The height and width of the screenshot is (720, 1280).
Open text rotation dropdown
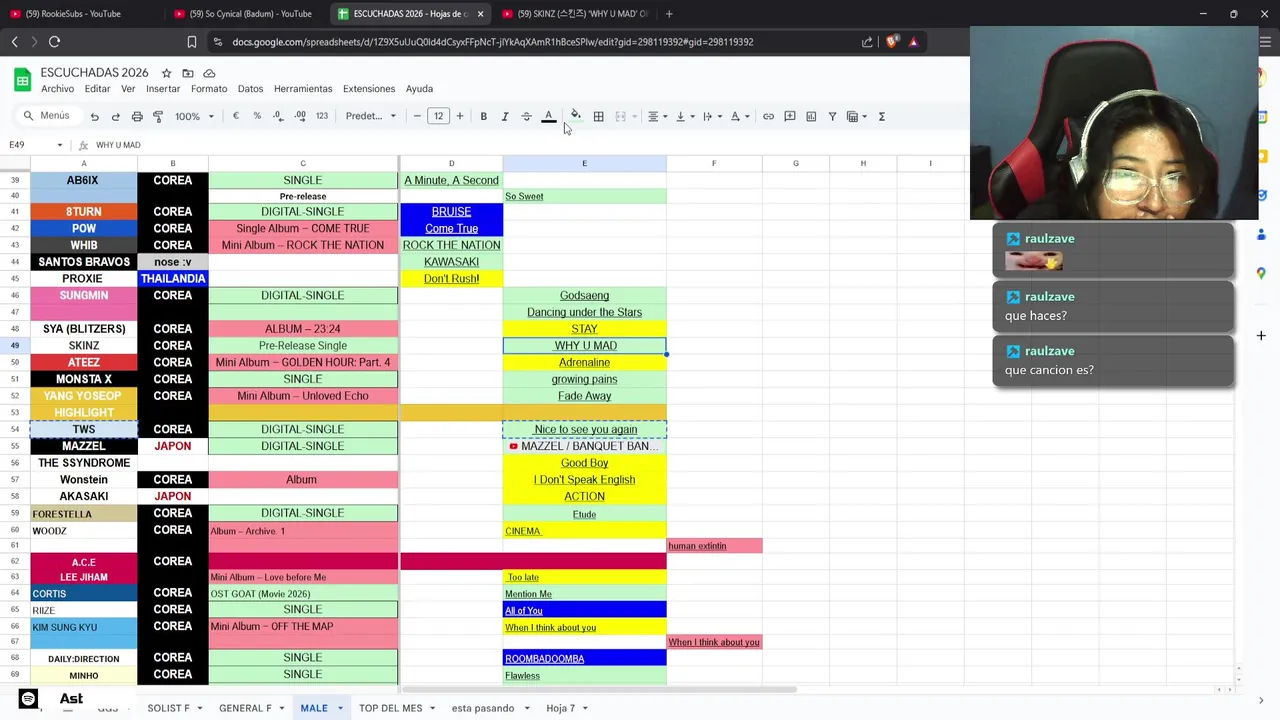point(739,116)
